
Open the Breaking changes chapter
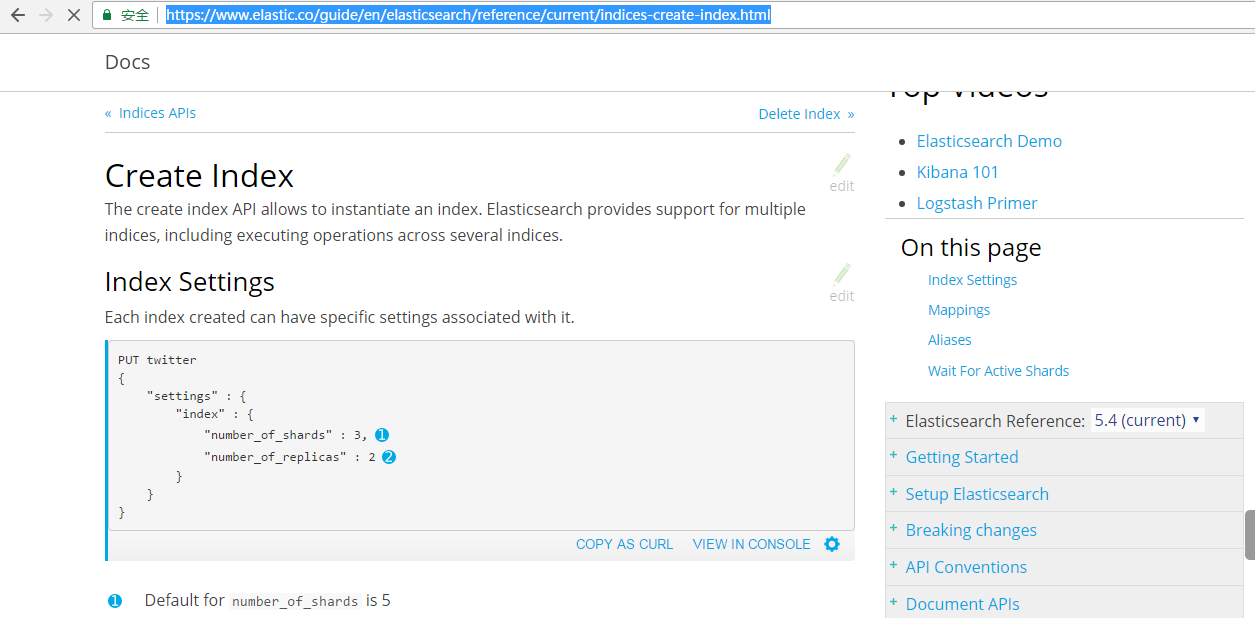[971, 530]
